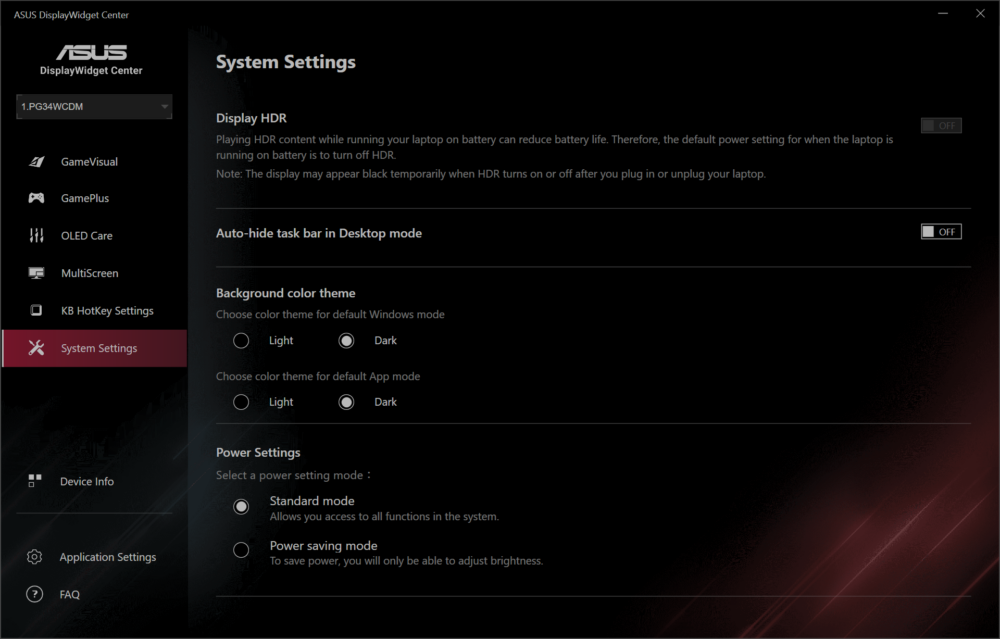
Task: Select Light for default Windows mode
Action: tap(241, 341)
